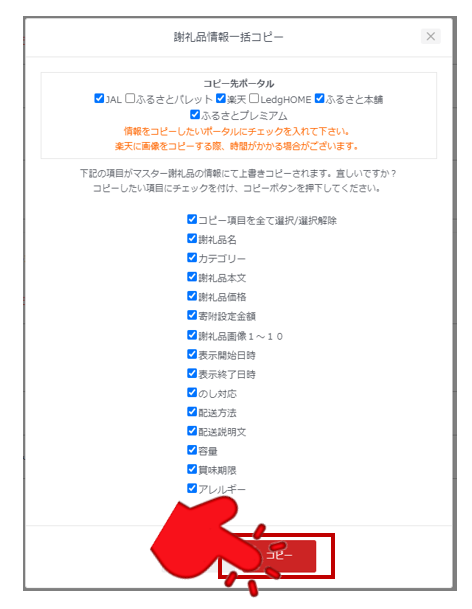Viewport: 472px width, 609px height.
Task: Toggle コピー項目を全て選択/選択解除 checkbox
Action: coord(192,219)
